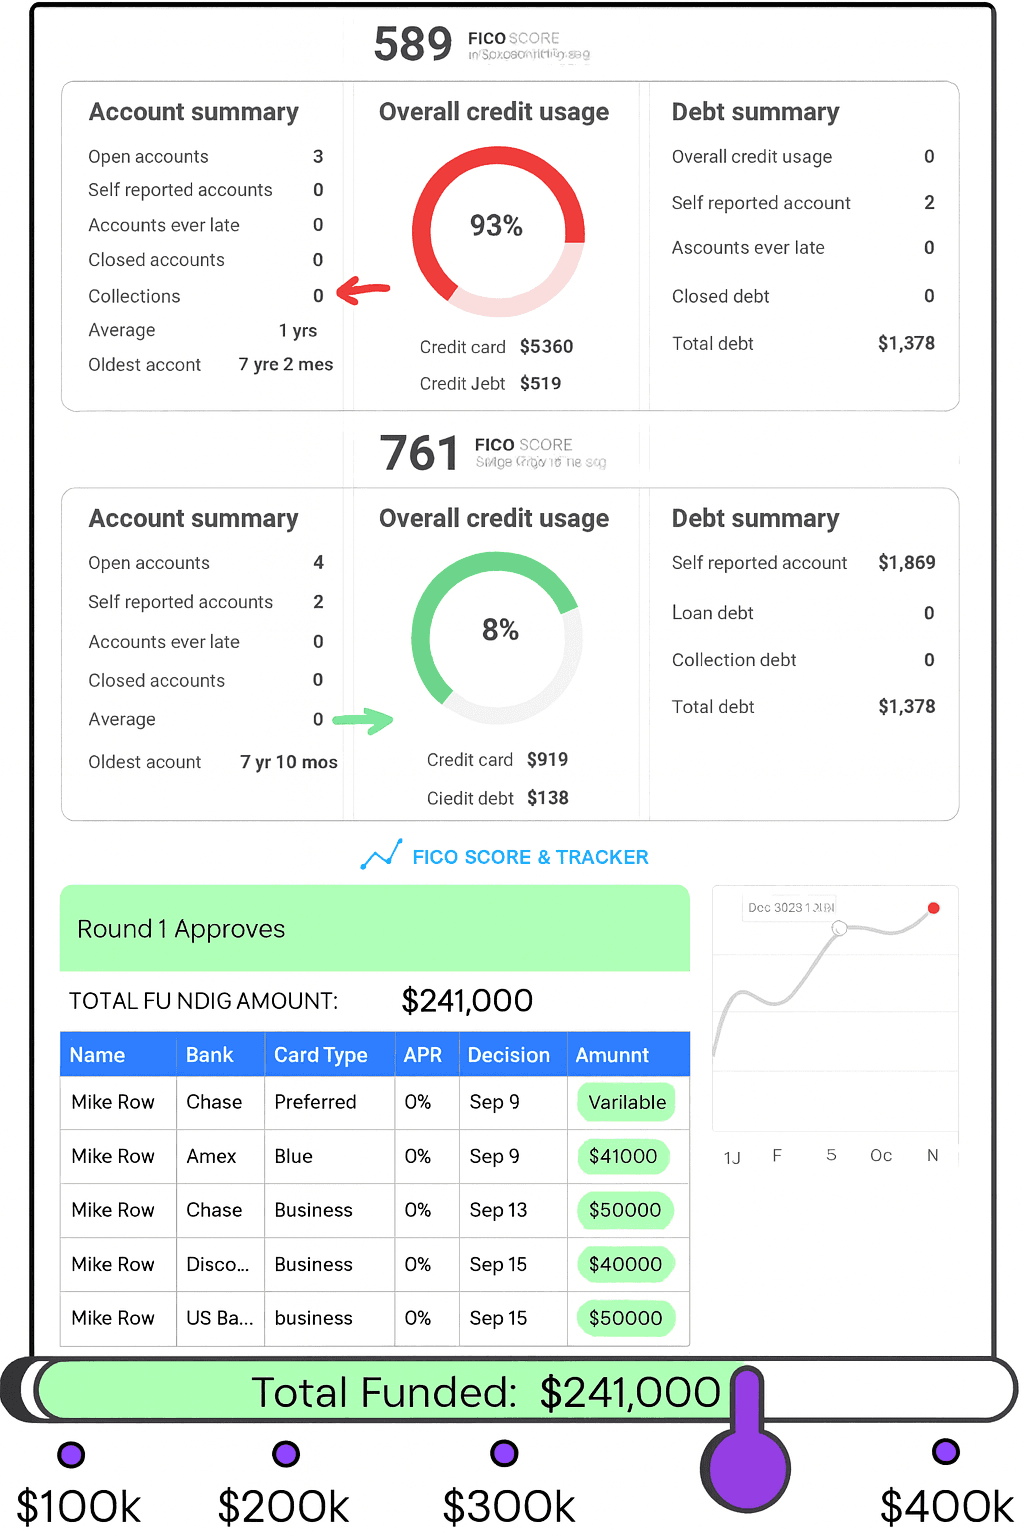Click the Varilable amount badge
The image size is (1024, 1536).
[x=626, y=1102]
